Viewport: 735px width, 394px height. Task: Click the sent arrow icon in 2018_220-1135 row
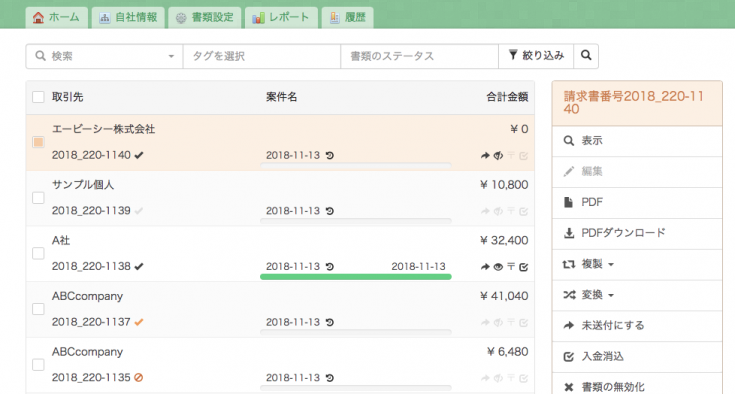(485, 378)
